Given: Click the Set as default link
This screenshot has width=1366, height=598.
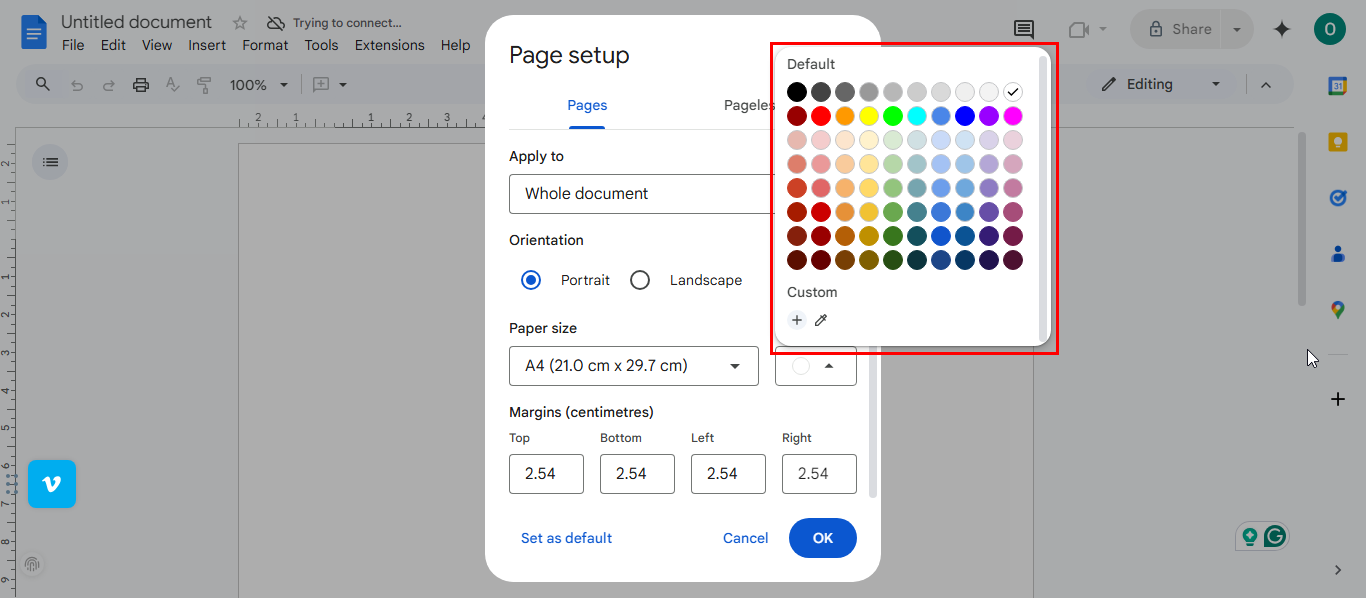Looking at the screenshot, I should pos(566,538).
